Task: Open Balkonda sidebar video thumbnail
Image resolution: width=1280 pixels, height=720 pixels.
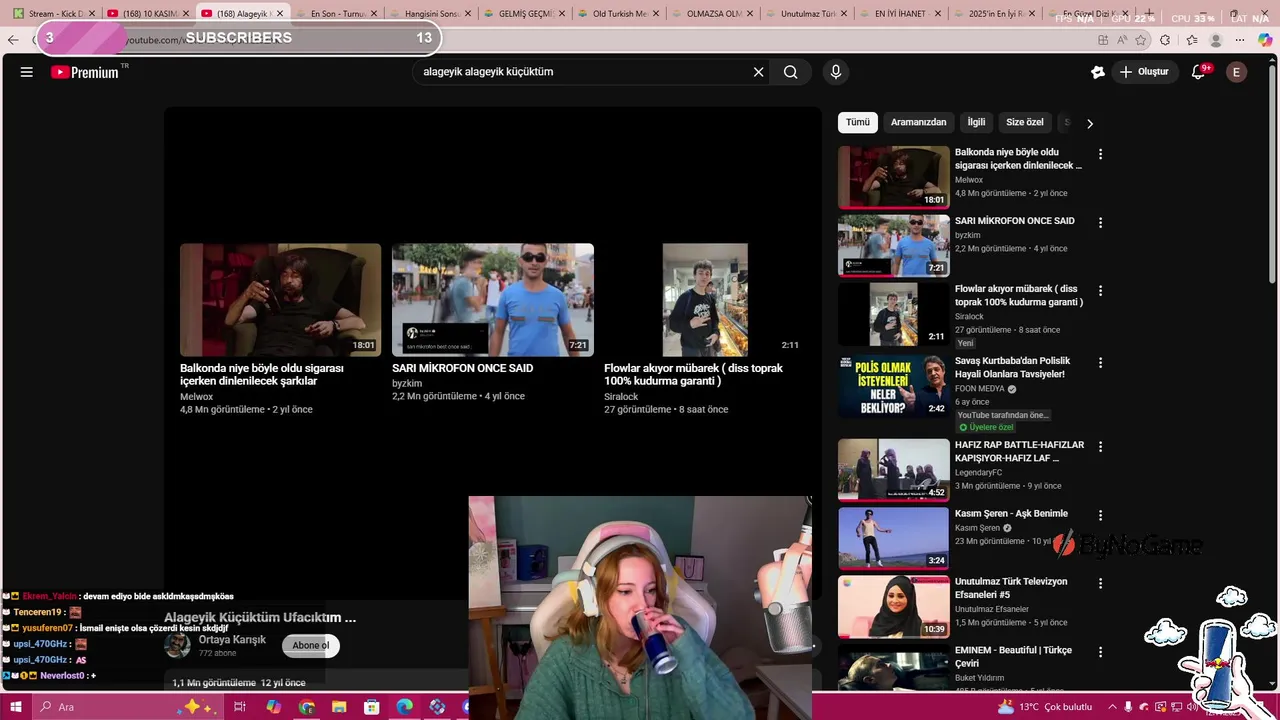Action: (894, 177)
